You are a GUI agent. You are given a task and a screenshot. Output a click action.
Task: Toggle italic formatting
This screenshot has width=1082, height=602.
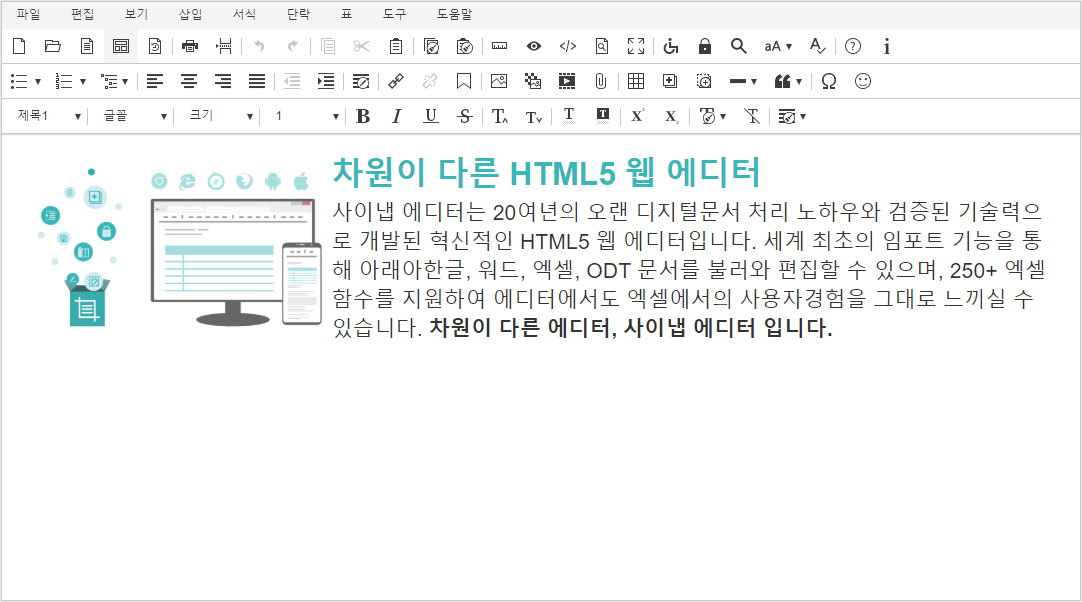pos(397,116)
